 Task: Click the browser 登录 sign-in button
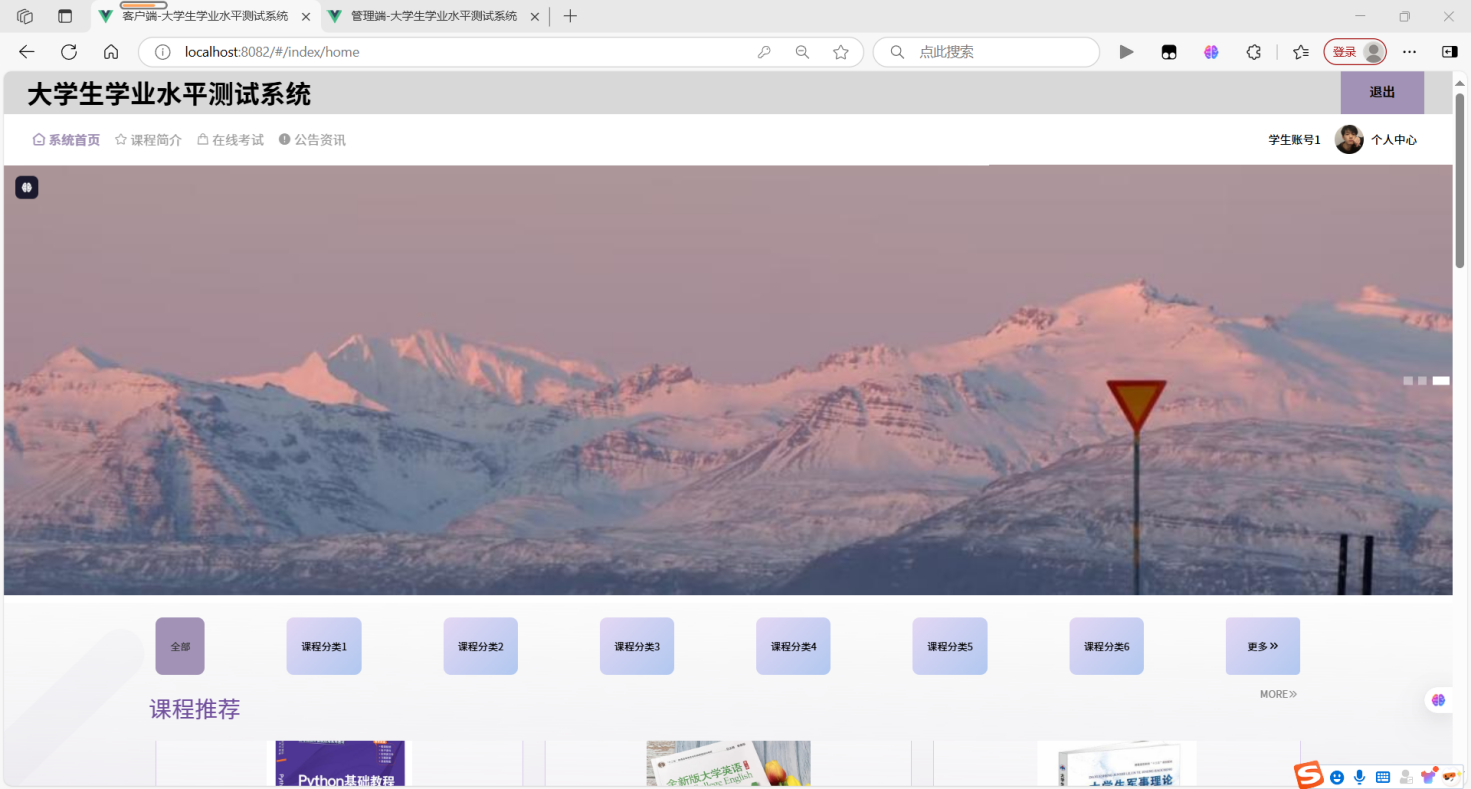pos(1355,52)
